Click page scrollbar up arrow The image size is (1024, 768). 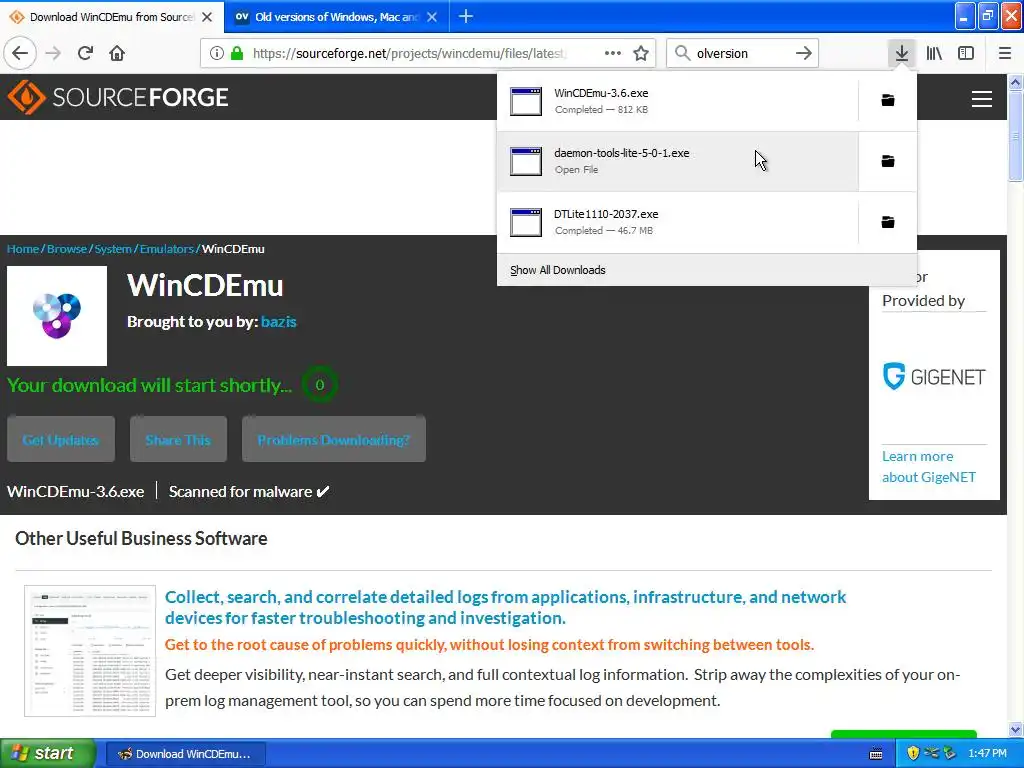tap(1015, 82)
